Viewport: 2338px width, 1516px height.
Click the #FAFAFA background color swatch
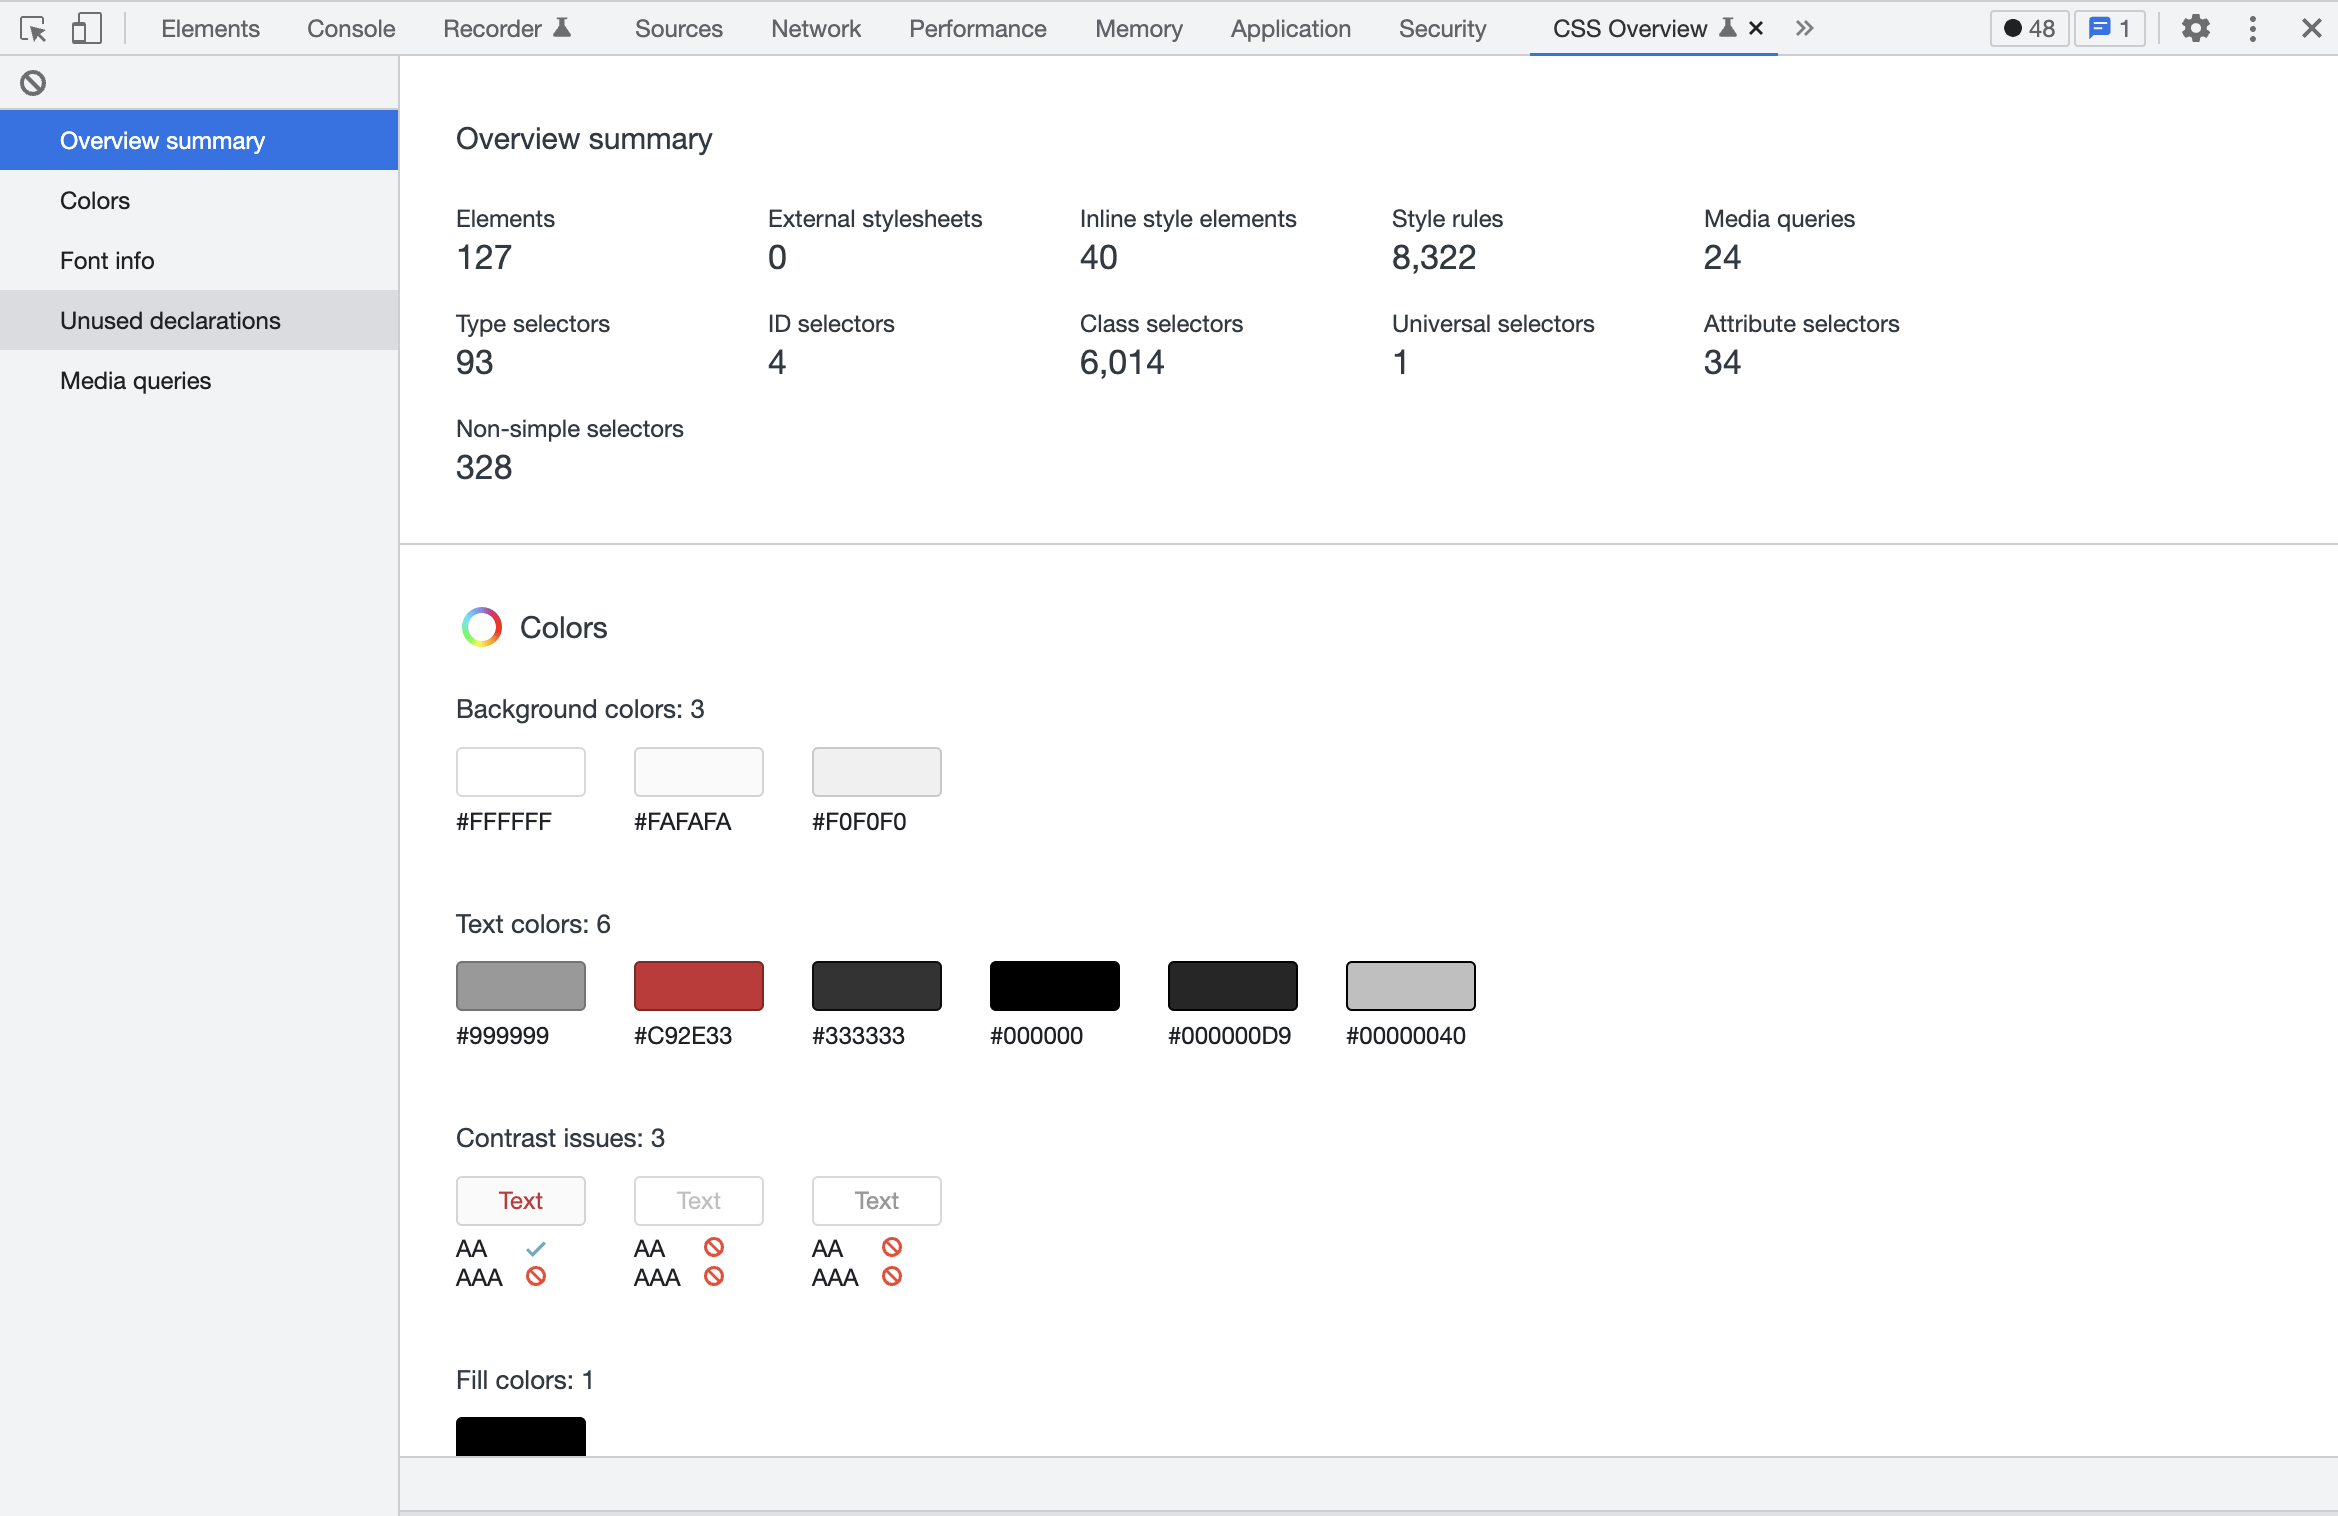coord(698,772)
